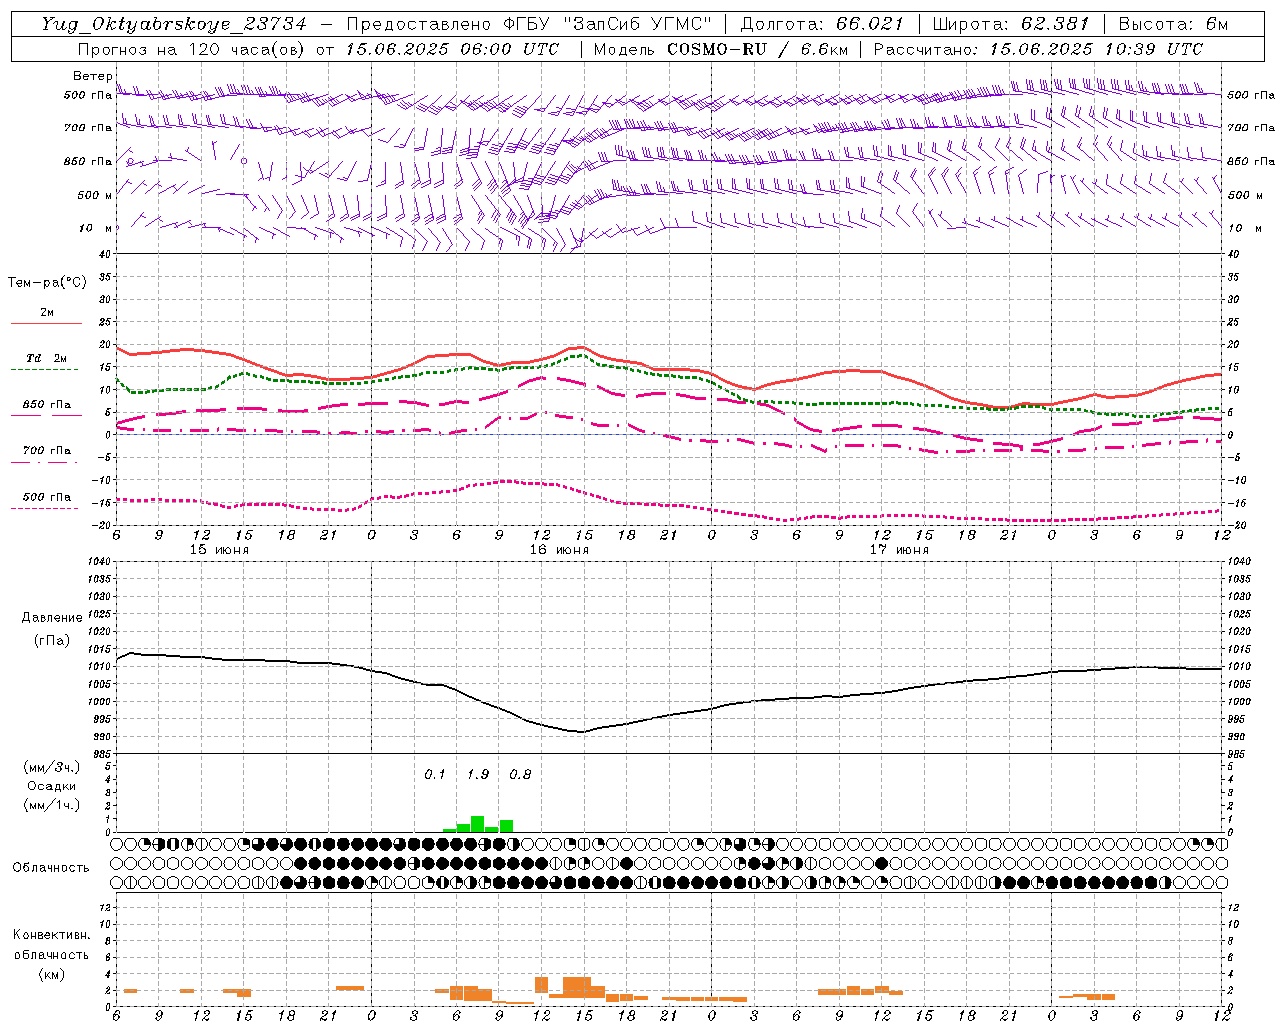Click the Давление panel label
This screenshot has width=1280, height=1024.
pyautogui.click(x=52, y=618)
